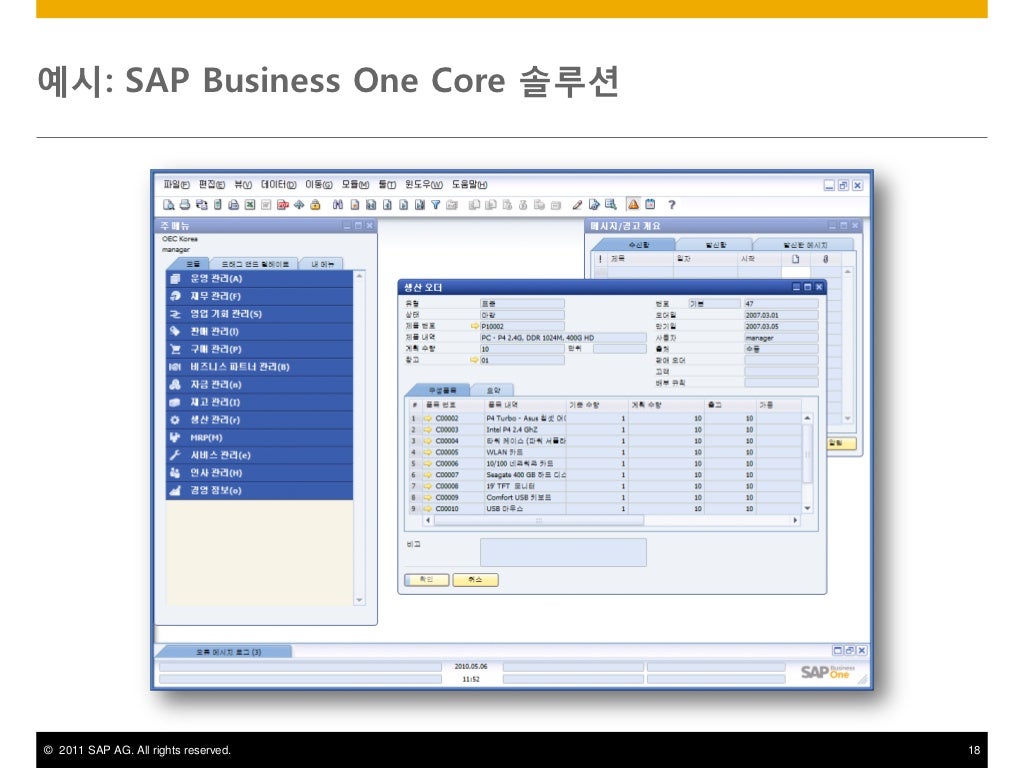Select 발신함 tab in messages window
The width and height of the screenshot is (1024, 768).
tap(716, 245)
